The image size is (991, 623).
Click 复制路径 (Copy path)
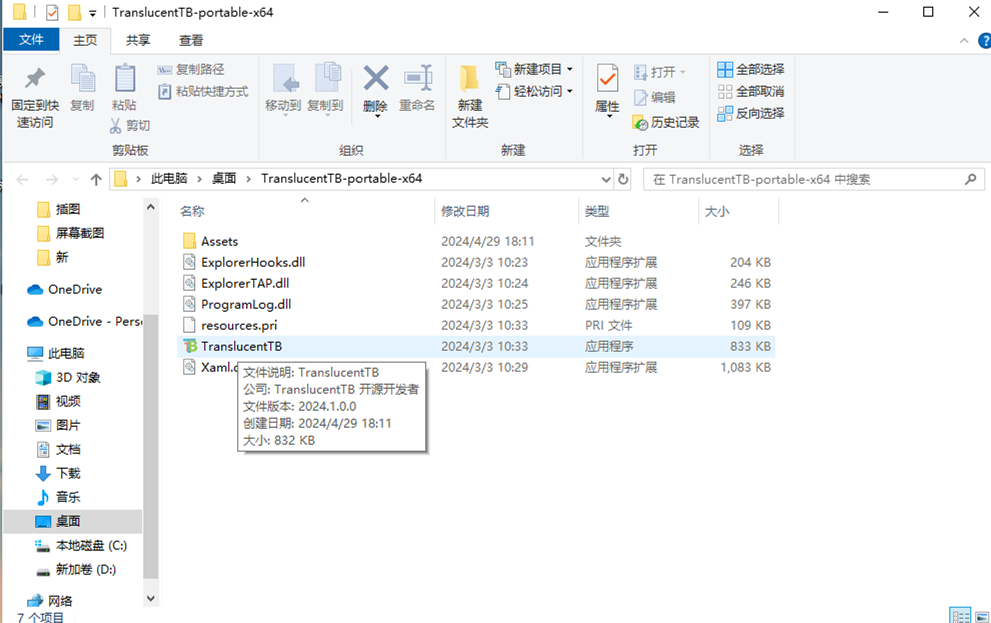point(191,70)
